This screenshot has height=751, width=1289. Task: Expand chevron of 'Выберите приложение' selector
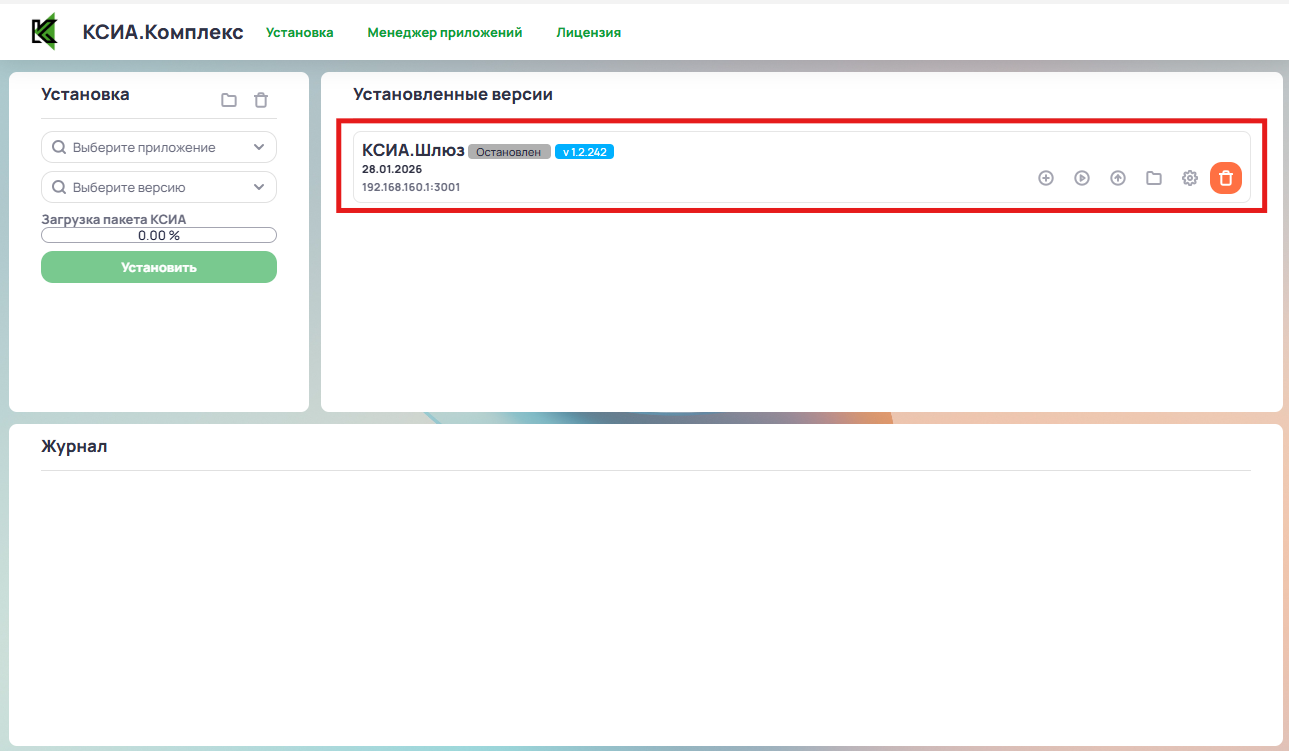[259, 147]
